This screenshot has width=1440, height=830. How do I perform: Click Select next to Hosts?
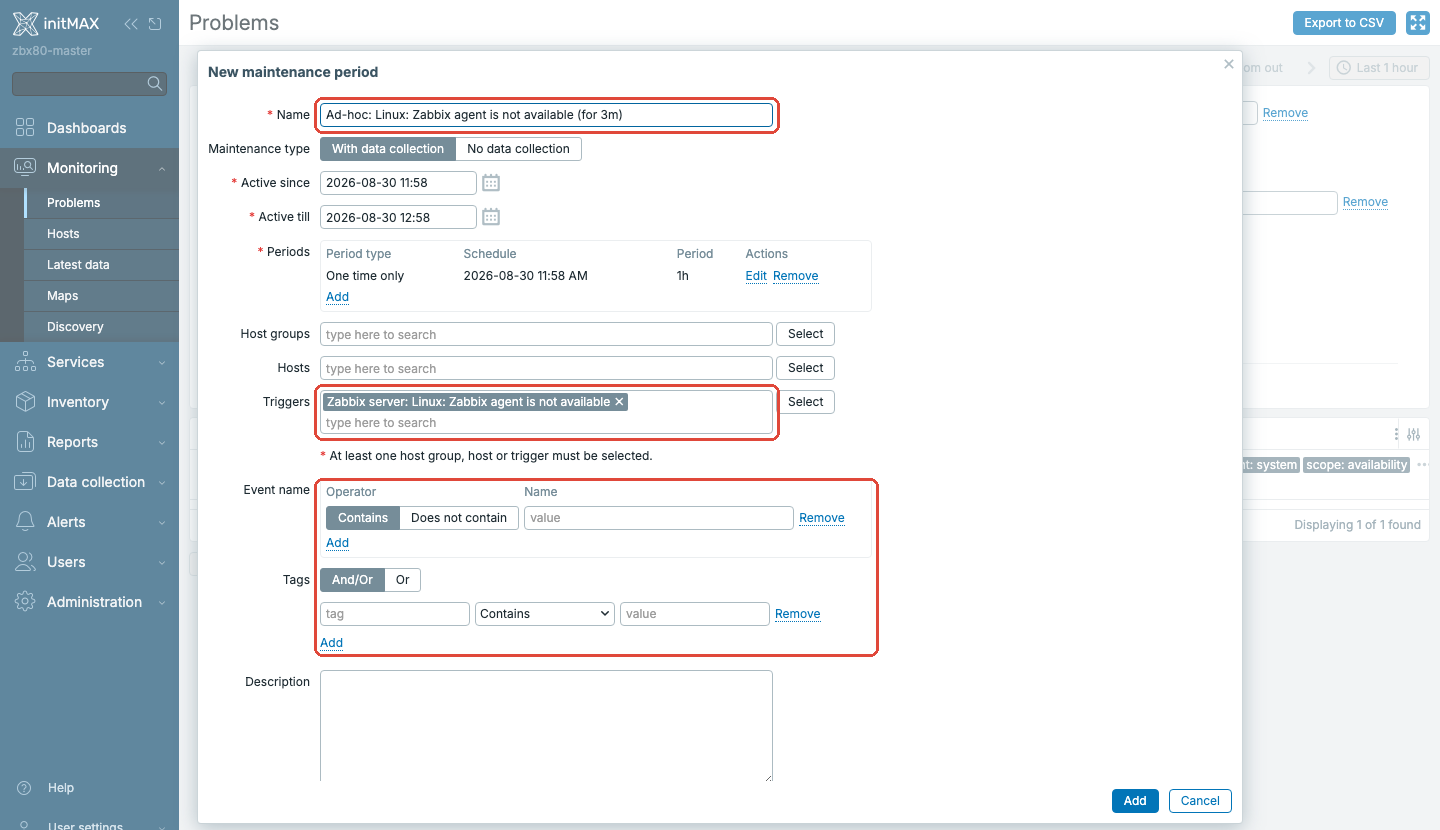pyautogui.click(x=805, y=368)
